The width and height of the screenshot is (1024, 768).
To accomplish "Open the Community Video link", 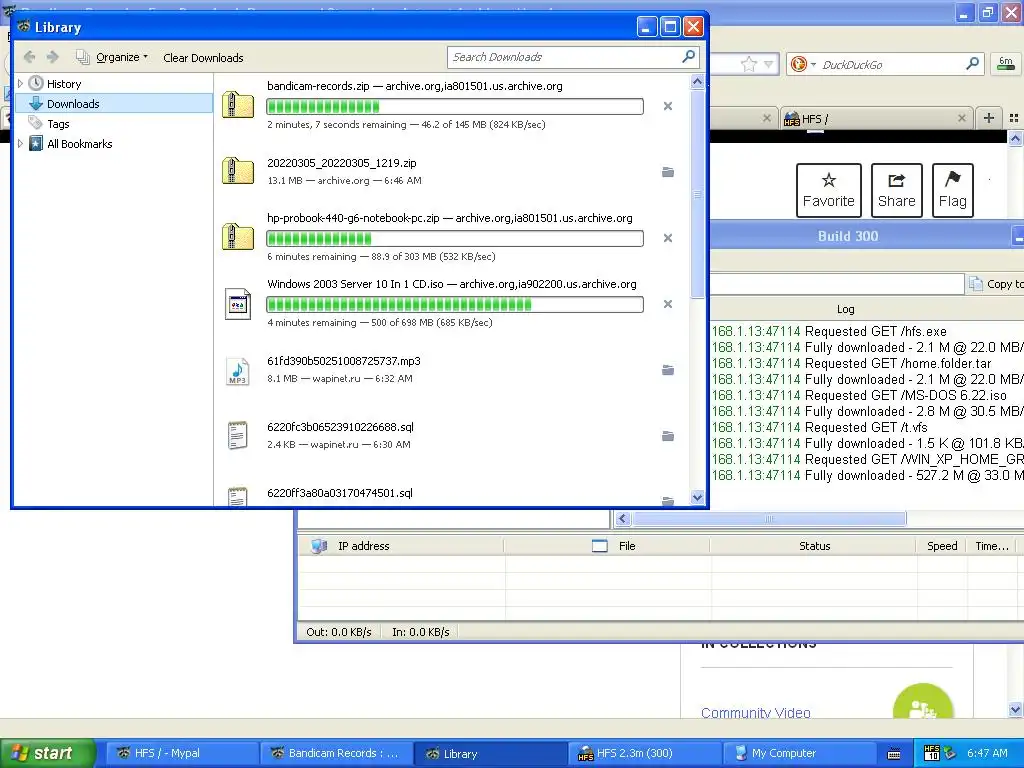I will click(x=756, y=712).
